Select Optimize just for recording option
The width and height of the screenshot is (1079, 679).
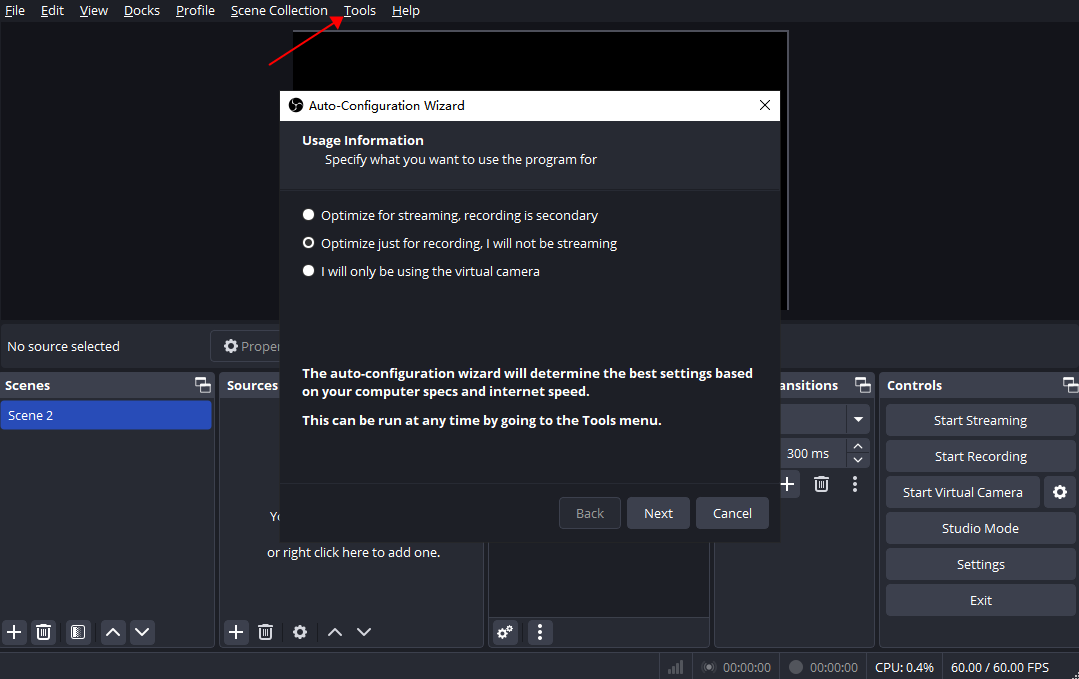pyautogui.click(x=309, y=243)
